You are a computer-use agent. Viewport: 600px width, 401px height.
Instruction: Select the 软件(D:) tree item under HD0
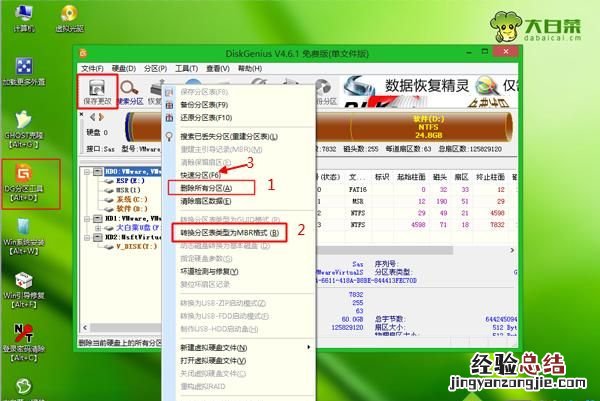pos(132,209)
